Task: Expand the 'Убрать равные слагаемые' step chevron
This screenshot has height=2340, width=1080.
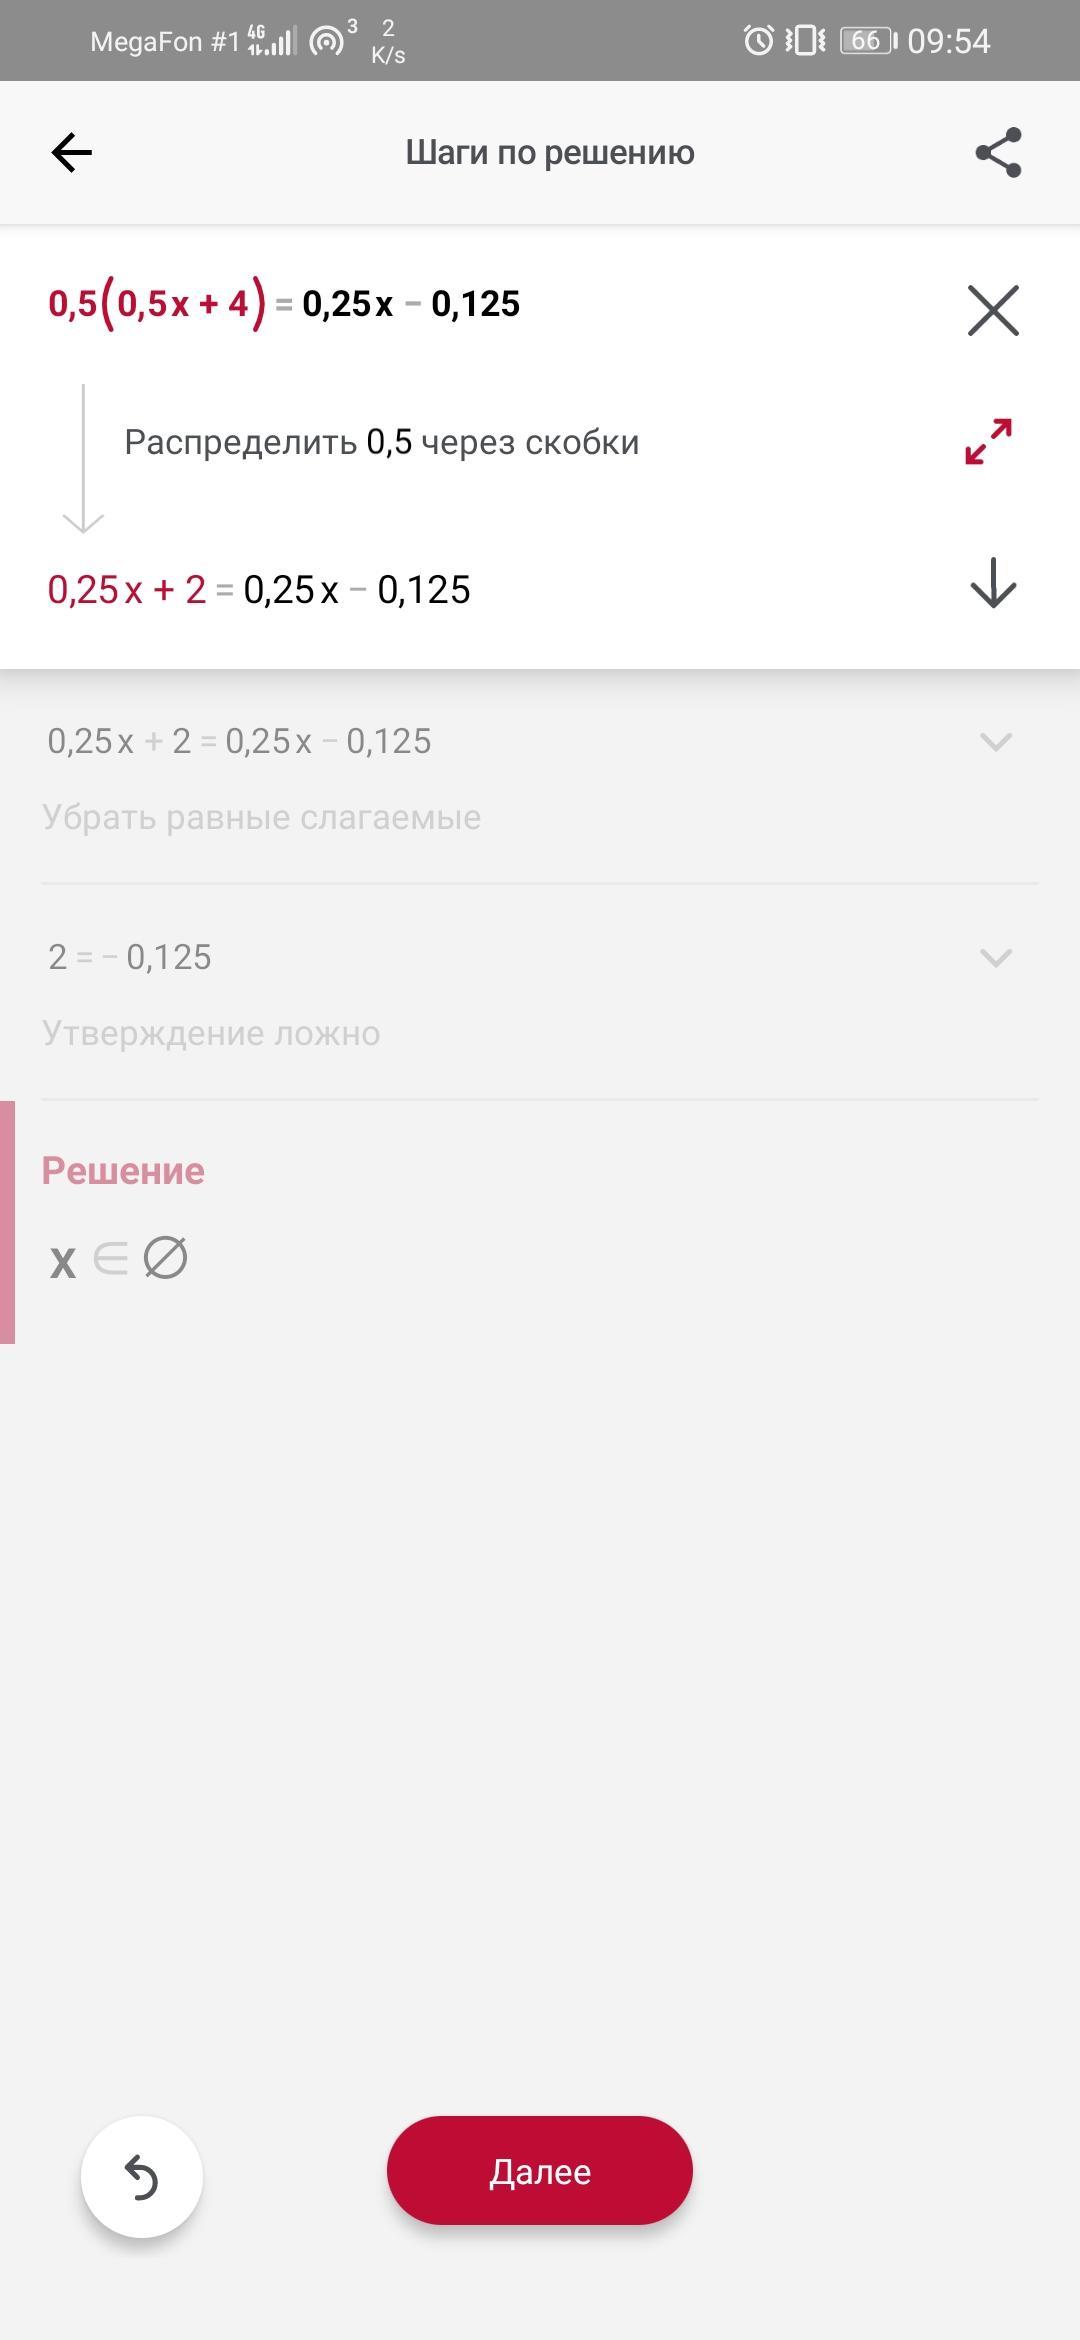Action: pyautogui.click(x=996, y=741)
